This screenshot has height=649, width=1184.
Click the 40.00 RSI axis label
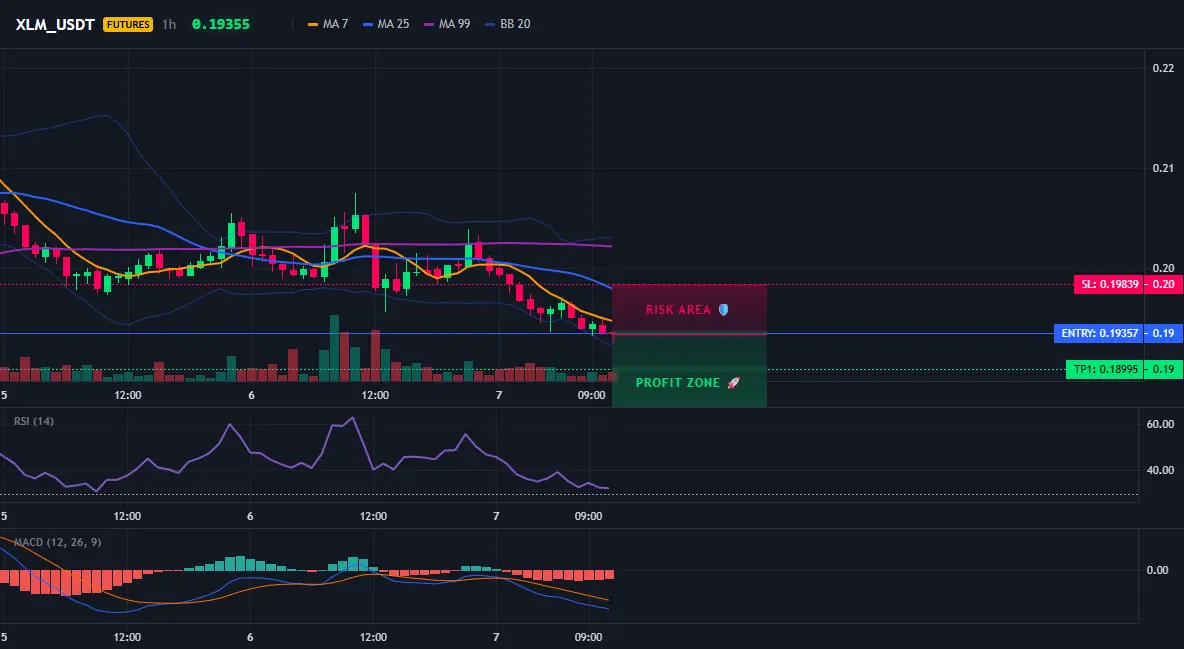point(1161,470)
